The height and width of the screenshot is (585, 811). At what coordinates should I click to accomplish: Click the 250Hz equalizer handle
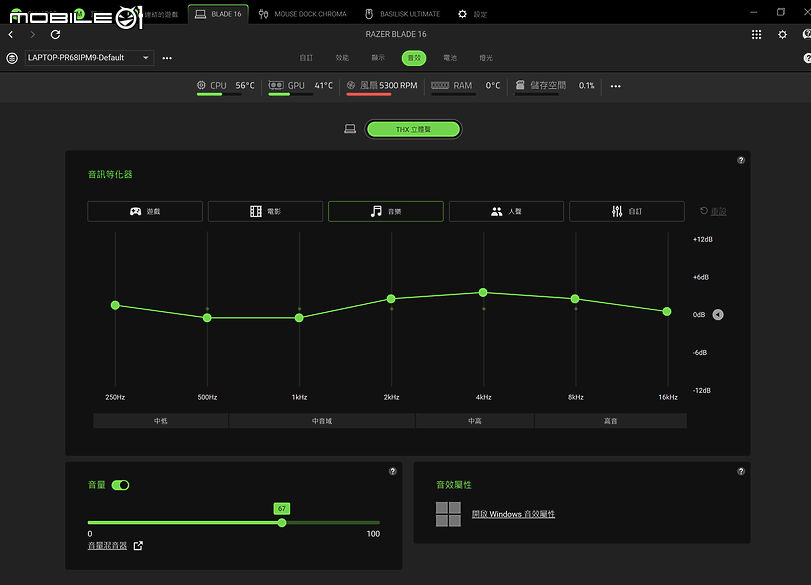tap(115, 305)
